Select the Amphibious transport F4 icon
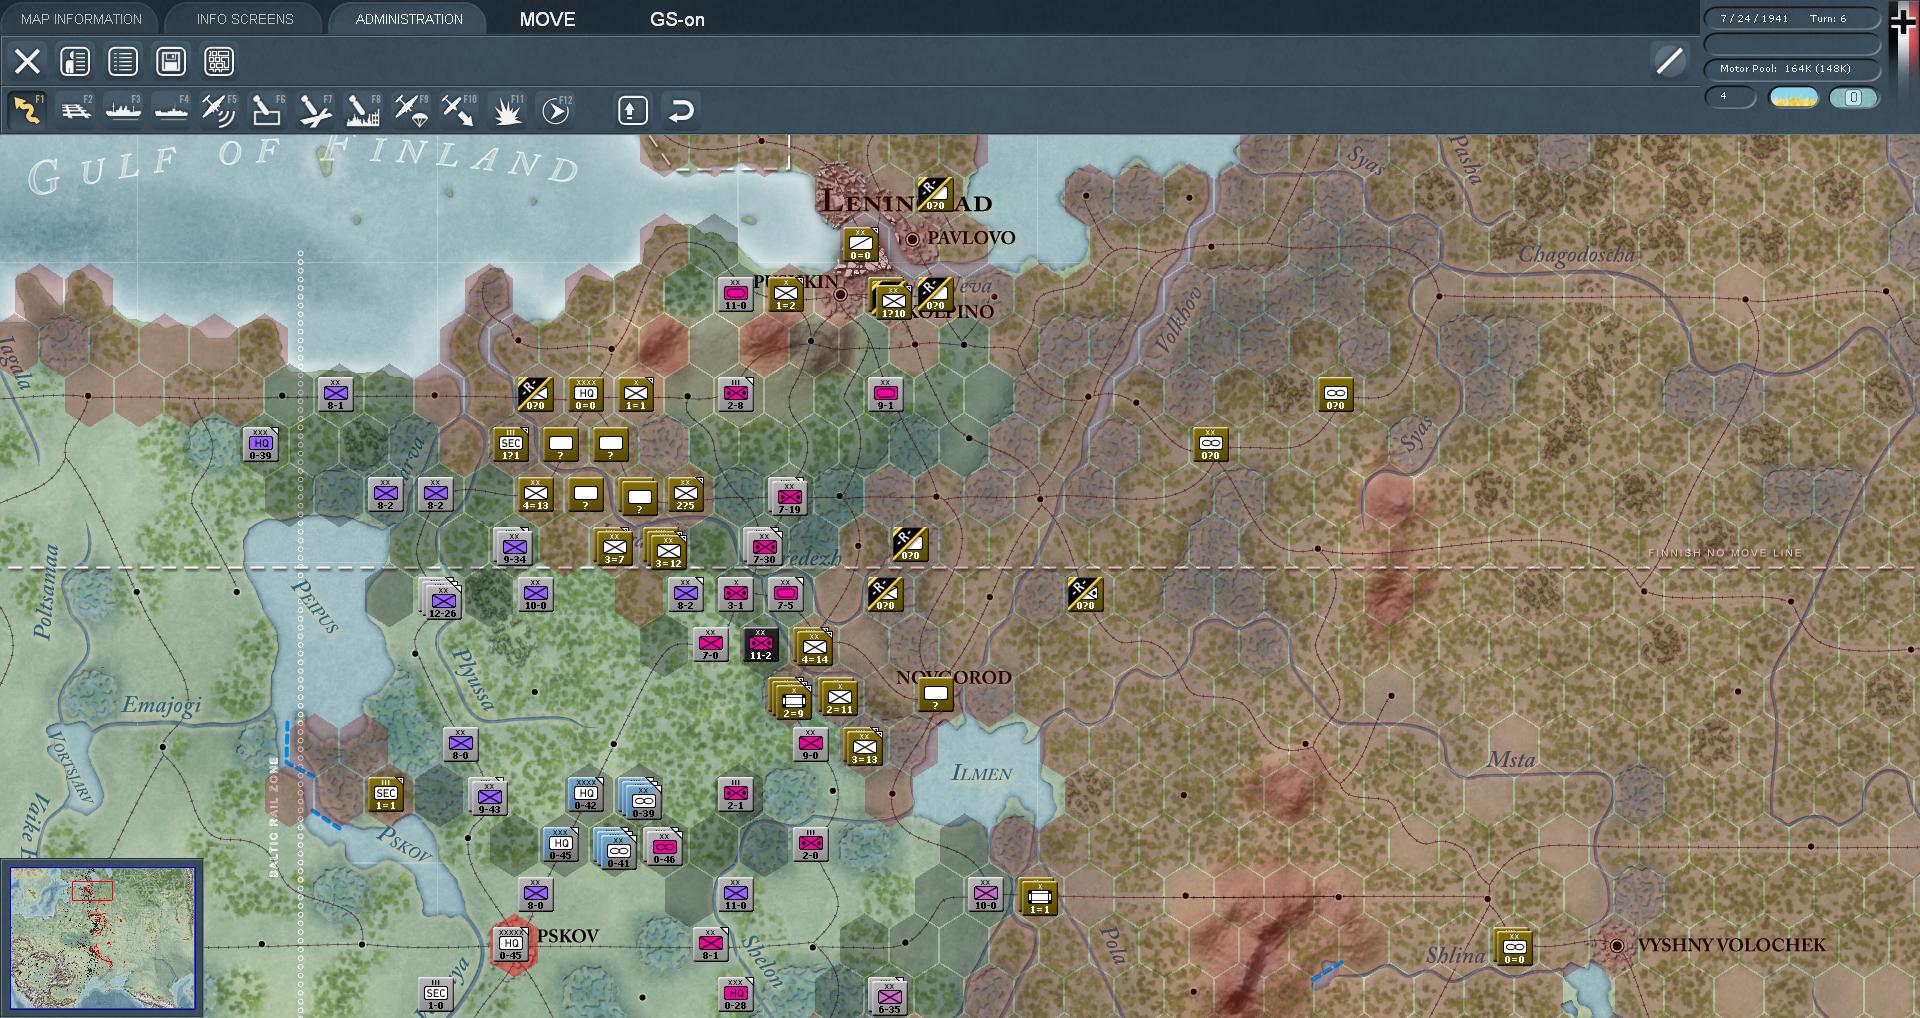Viewport: 1920px width, 1018px height. click(171, 110)
